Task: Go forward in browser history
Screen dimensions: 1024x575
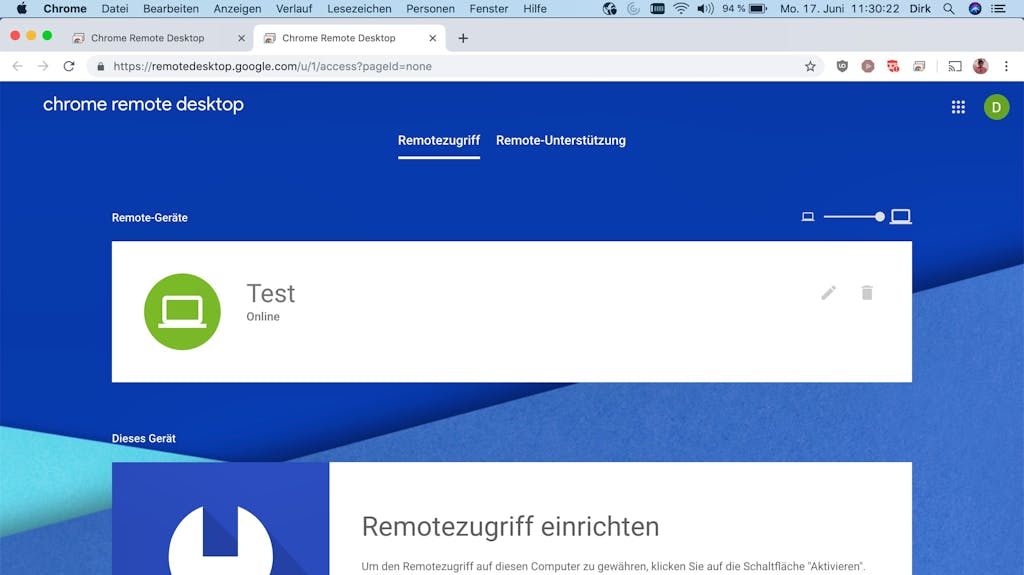Action: [43, 66]
